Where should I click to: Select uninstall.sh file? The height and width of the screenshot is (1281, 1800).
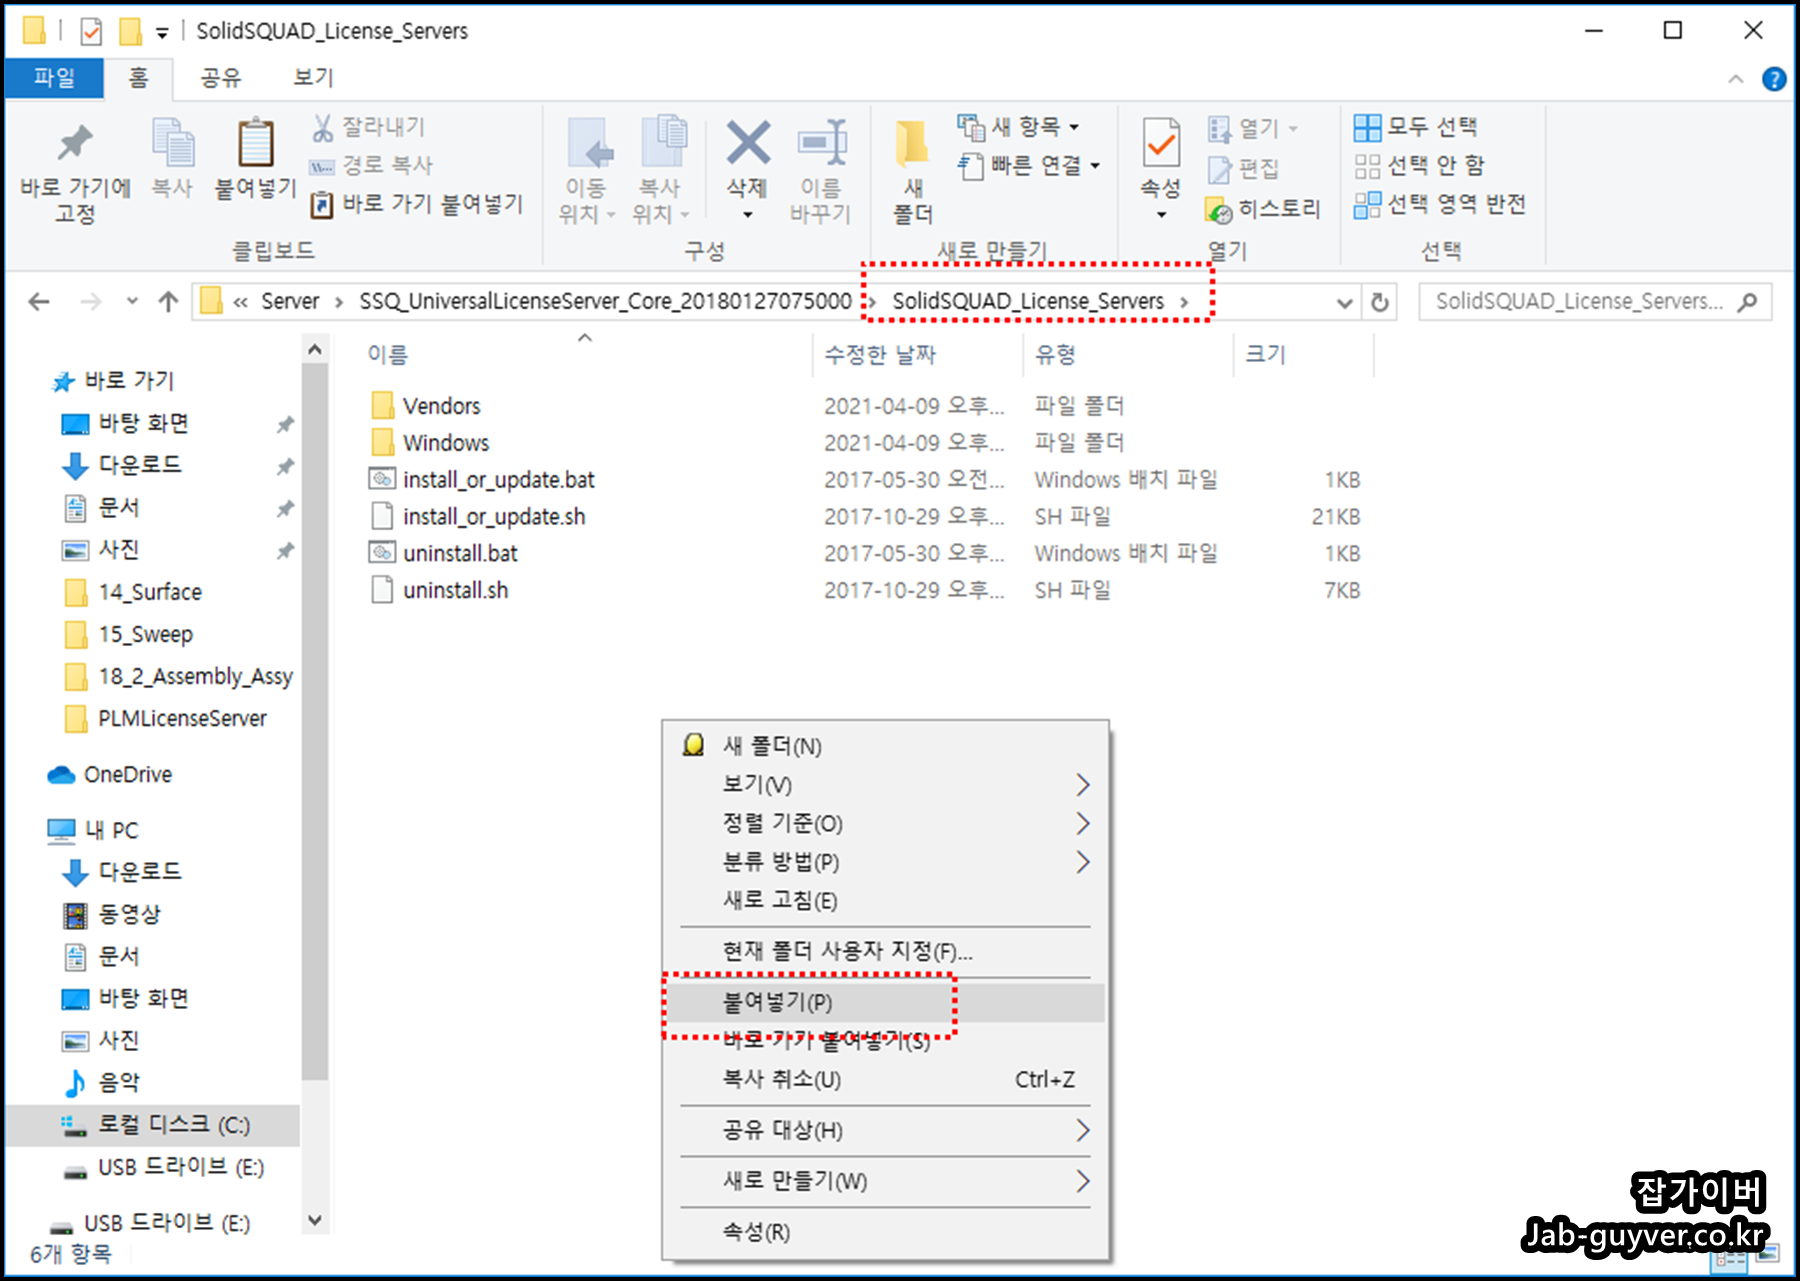click(455, 590)
